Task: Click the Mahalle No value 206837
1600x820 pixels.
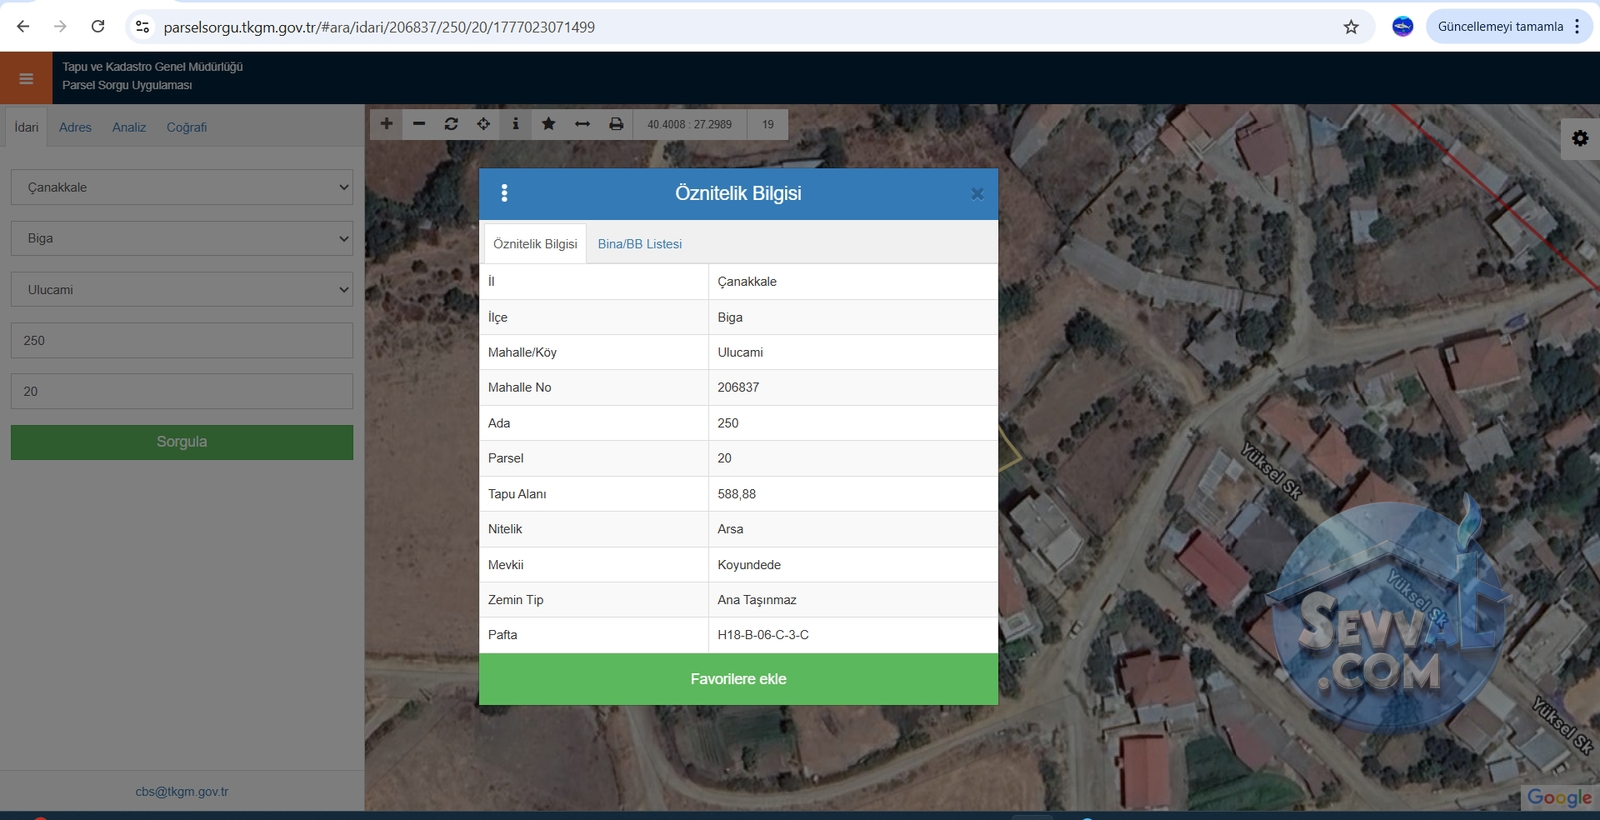Action: (x=738, y=387)
